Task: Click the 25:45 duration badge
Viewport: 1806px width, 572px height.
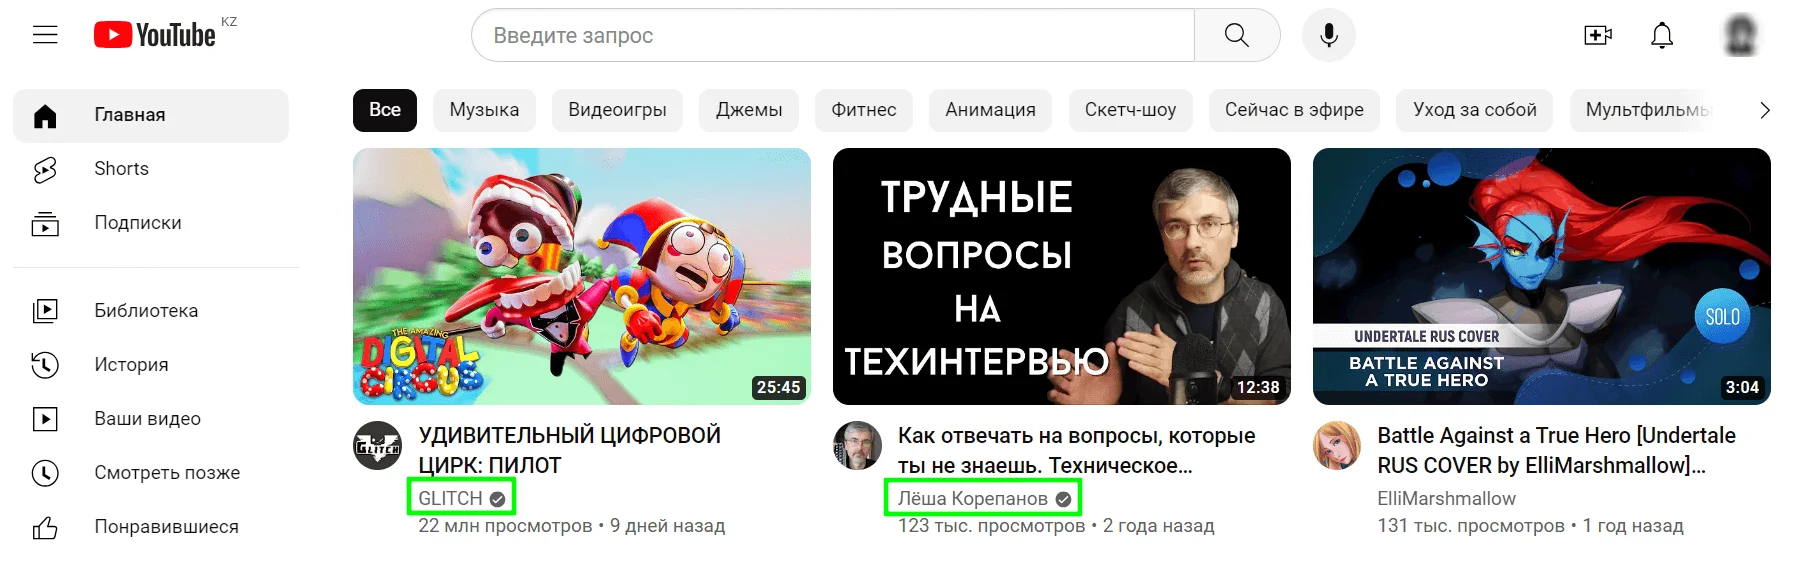Action: [778, 387]
